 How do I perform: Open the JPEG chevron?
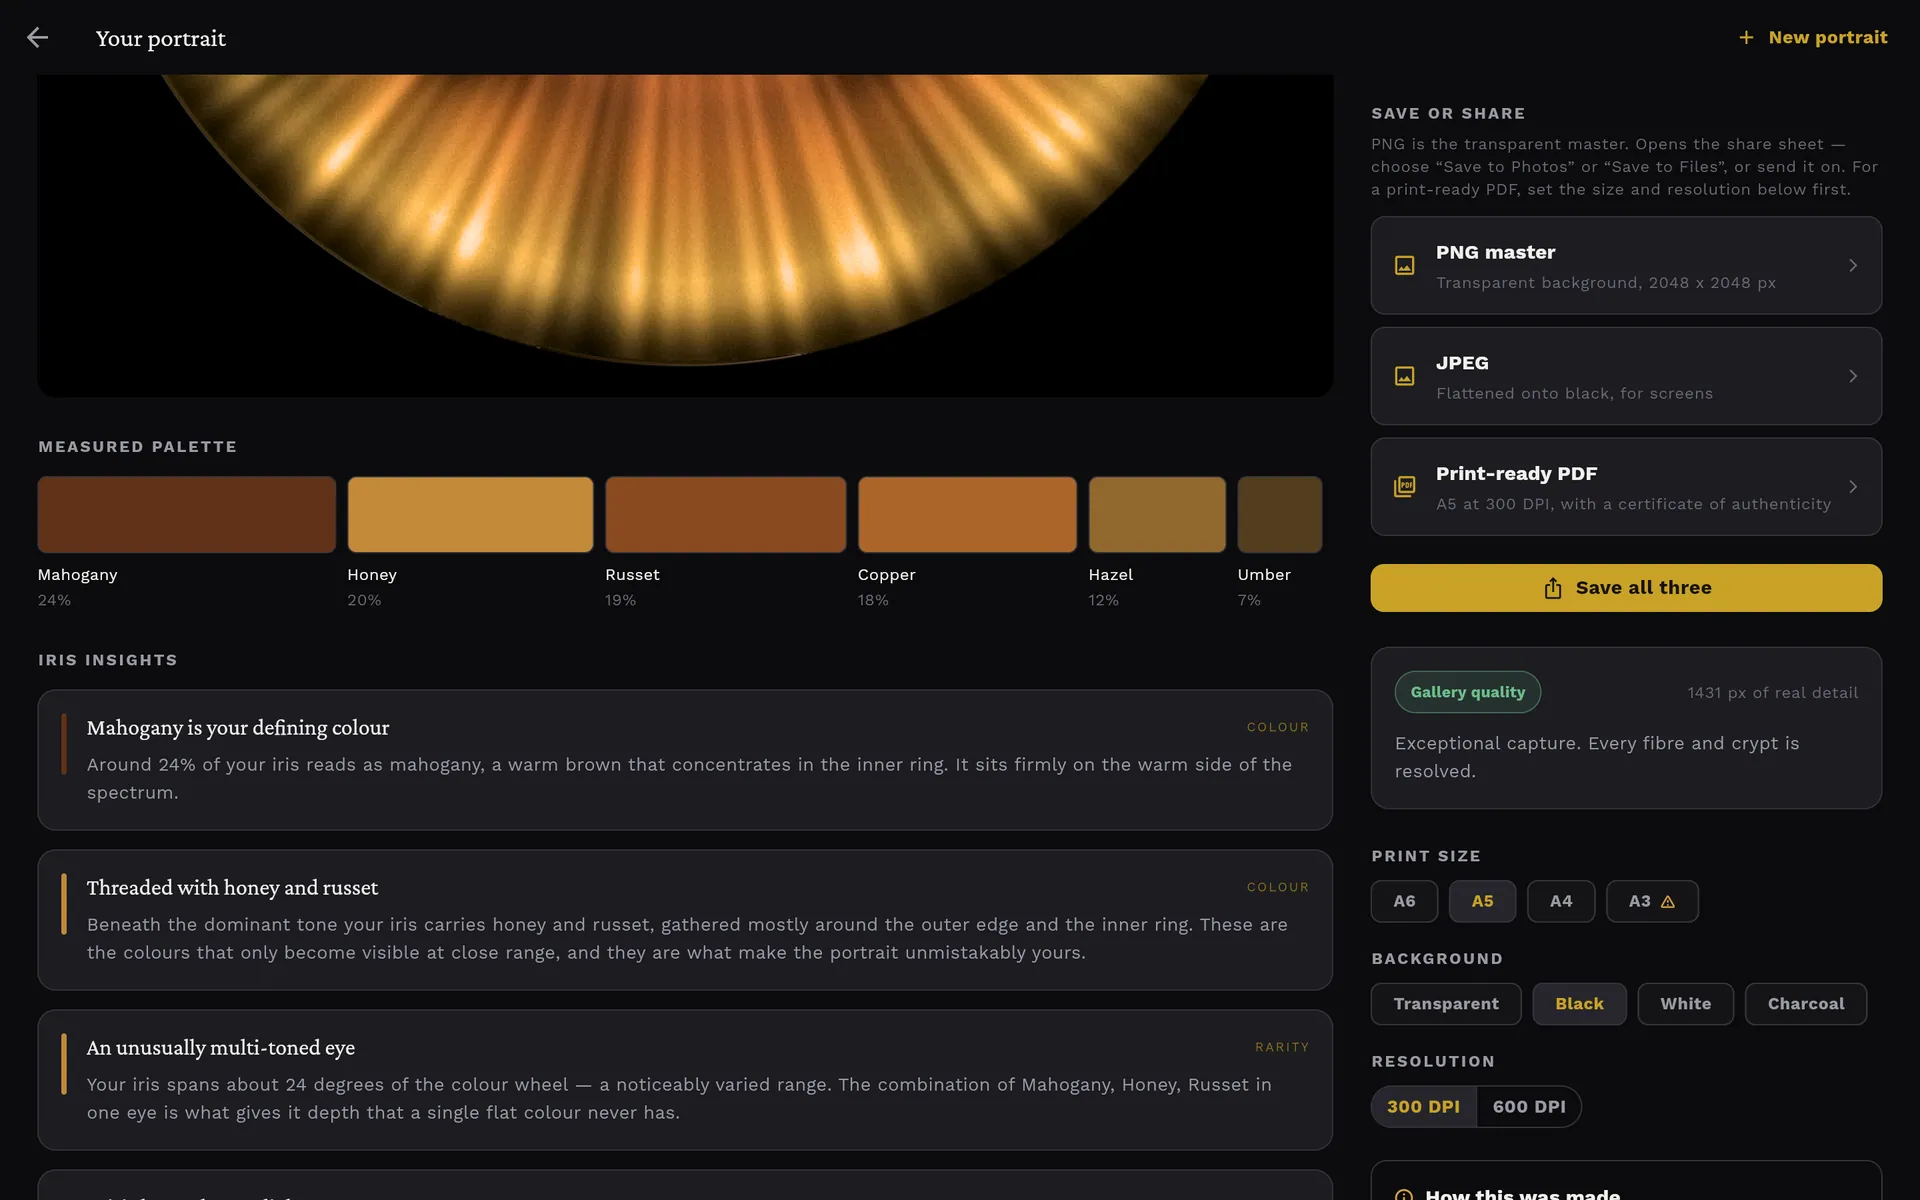[x=1853, y=376]
